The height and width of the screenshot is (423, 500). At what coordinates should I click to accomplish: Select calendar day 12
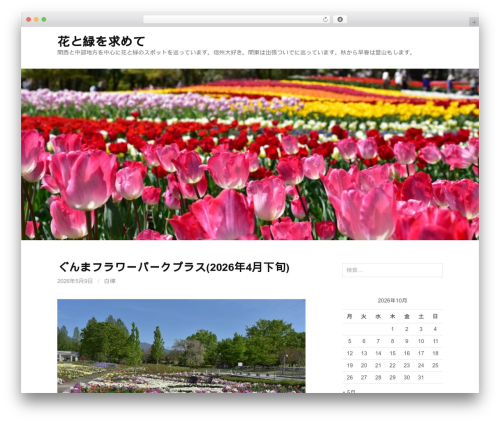pos(350,353)
